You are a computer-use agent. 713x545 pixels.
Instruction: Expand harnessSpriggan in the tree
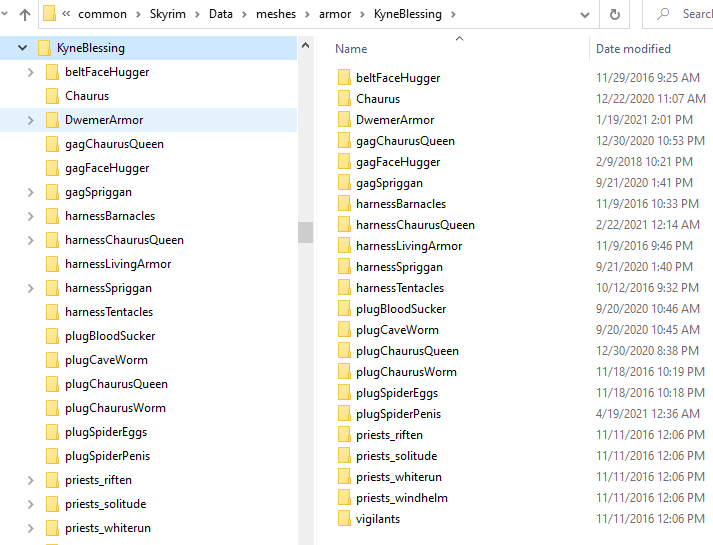click(x=30, y=288)
